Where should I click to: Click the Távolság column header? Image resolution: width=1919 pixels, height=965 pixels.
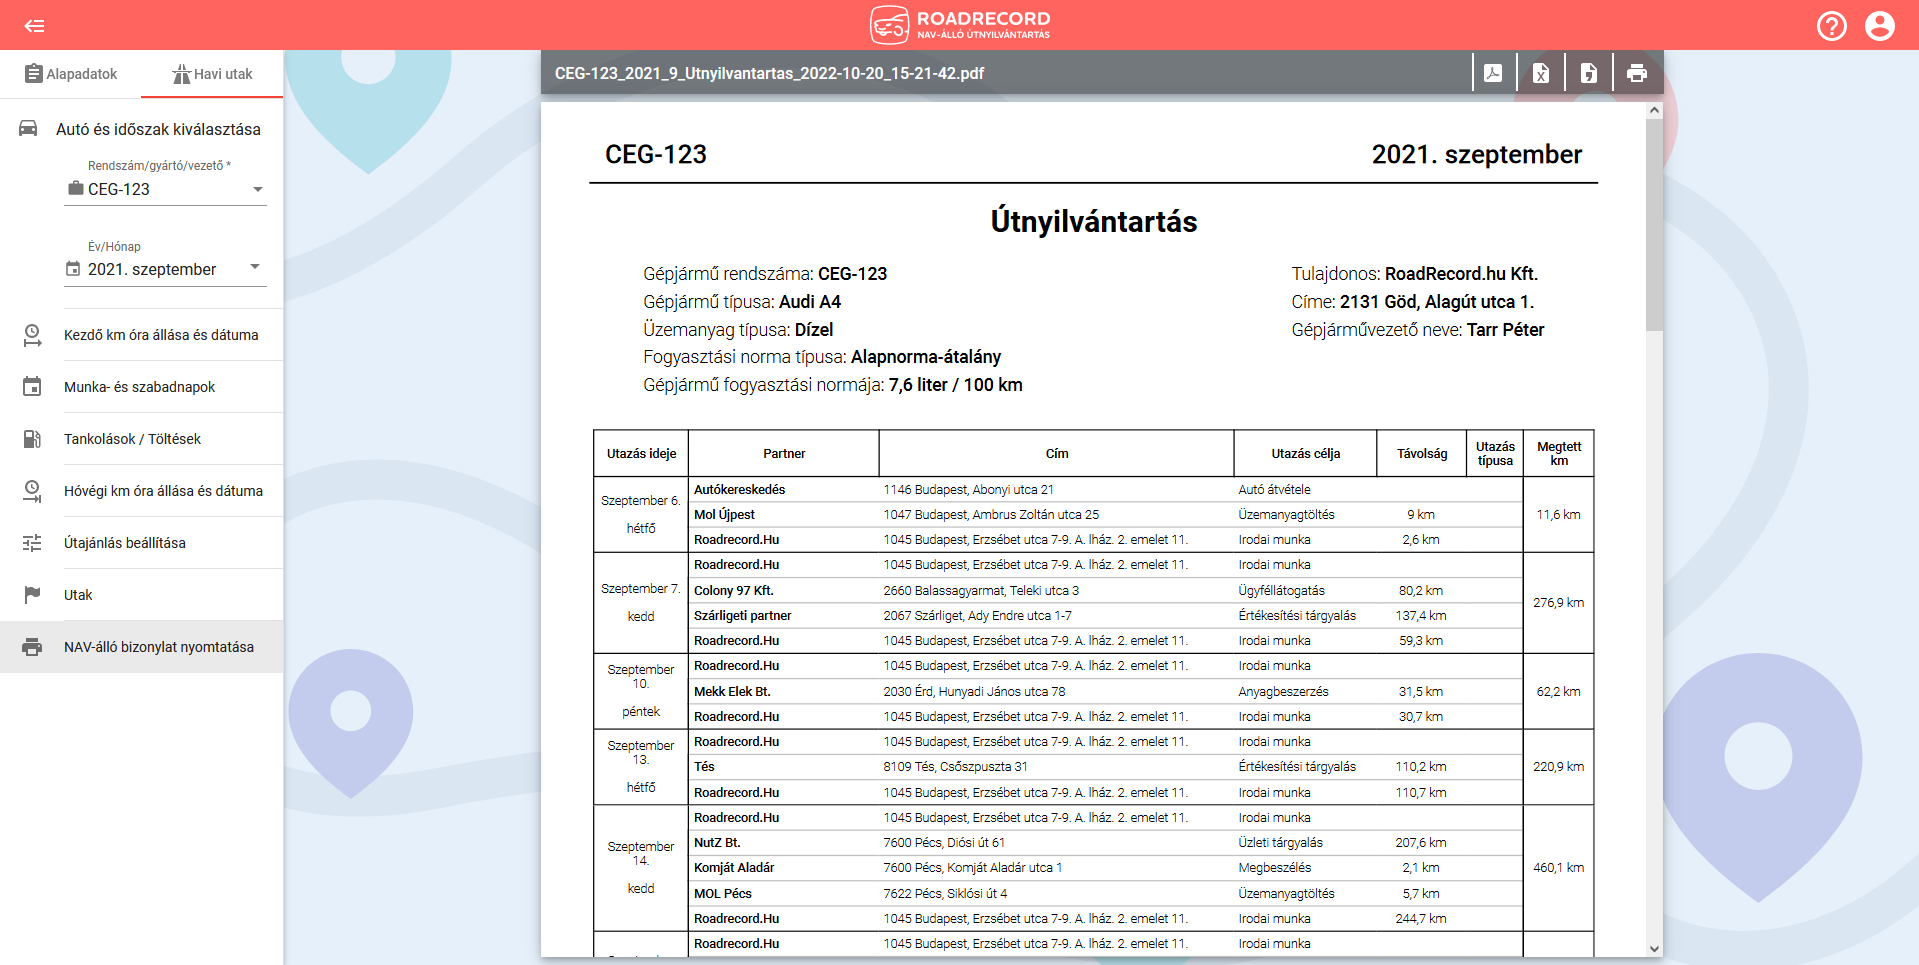point(1421,453)
